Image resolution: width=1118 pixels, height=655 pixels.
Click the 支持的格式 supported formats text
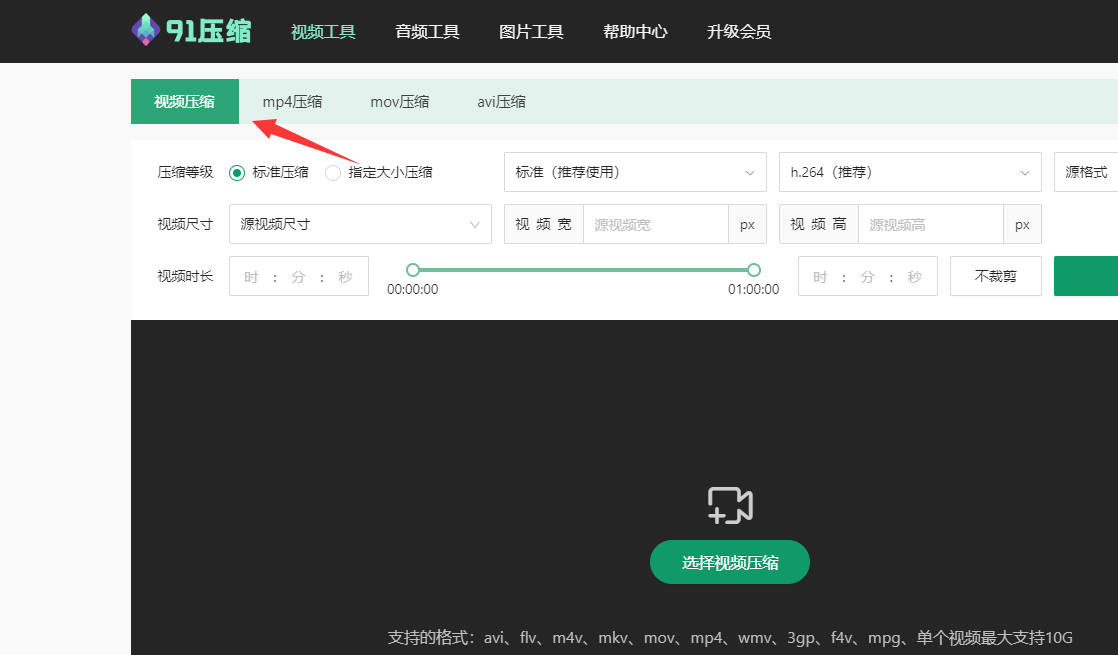(730, 637)
